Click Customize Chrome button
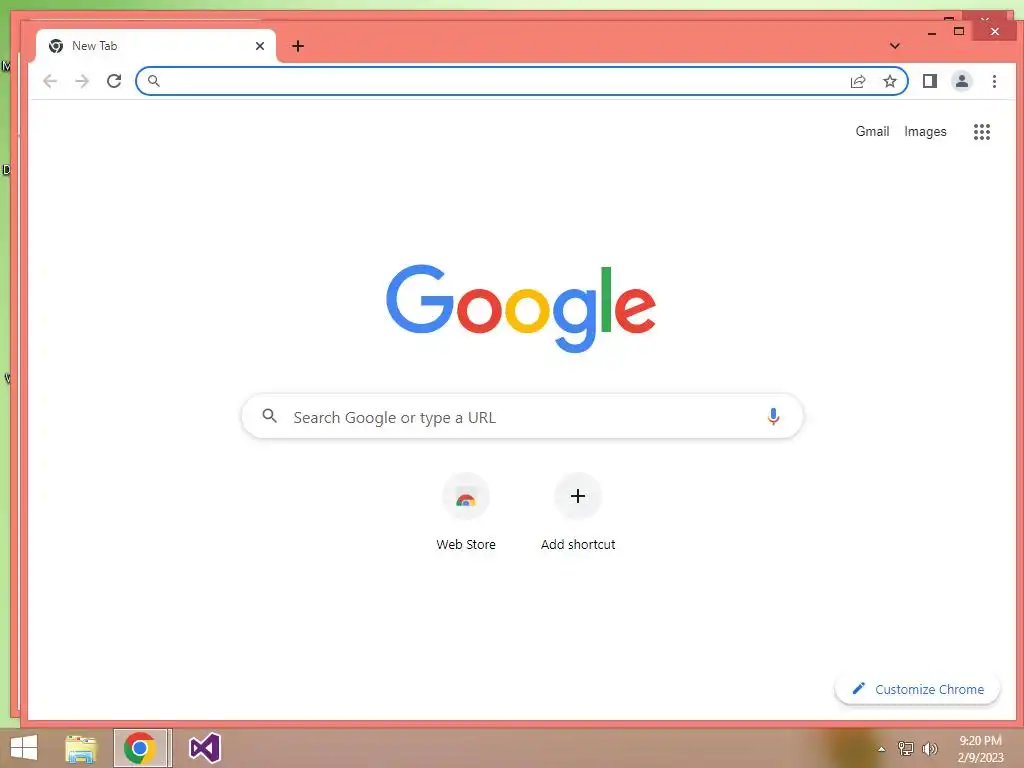The height and width of the screenshot is (768, 1024). click(918, 689)
